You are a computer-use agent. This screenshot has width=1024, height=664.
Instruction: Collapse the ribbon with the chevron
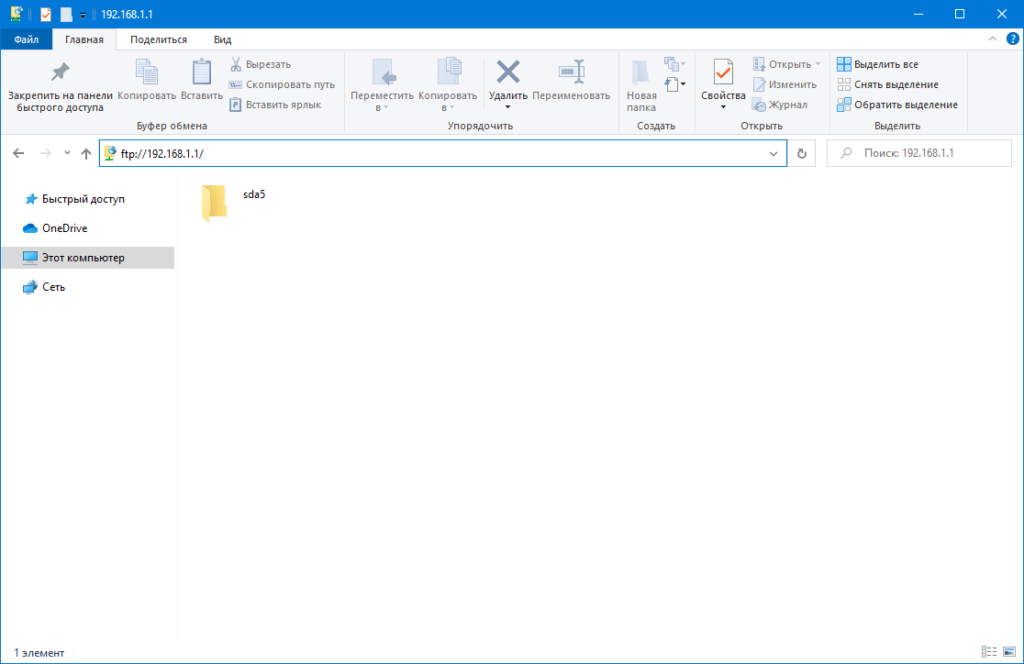(993, 39)
